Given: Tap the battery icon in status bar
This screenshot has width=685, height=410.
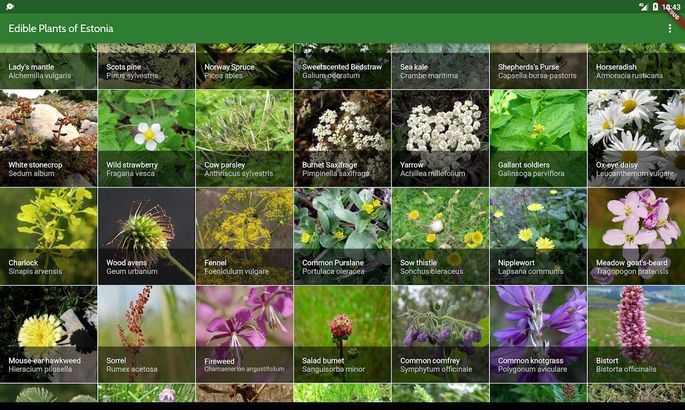Looking at the screenshot, I should click(655, 7).
